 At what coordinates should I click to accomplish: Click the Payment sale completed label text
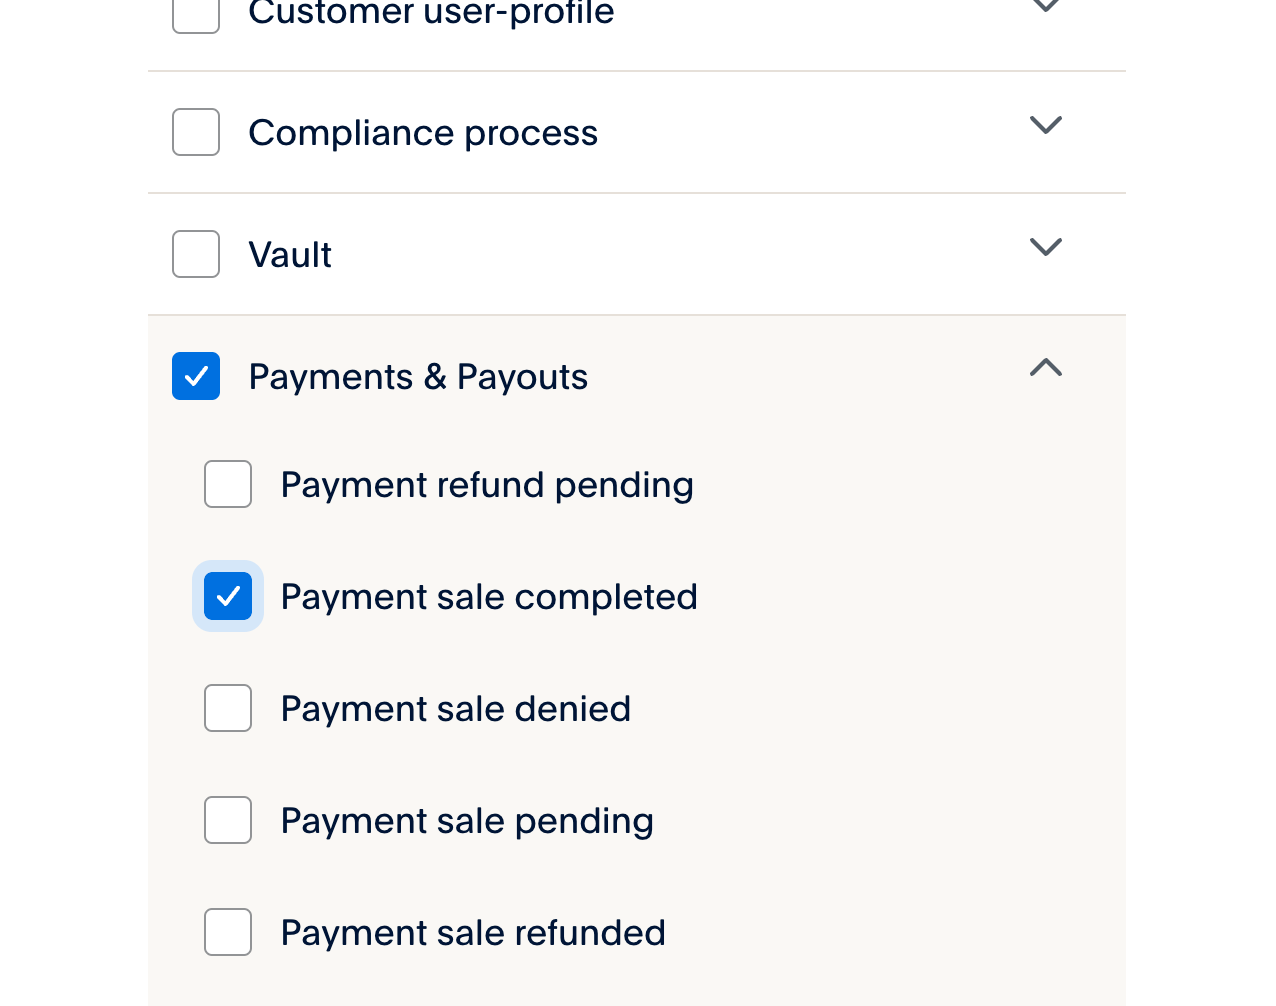pyautogui.click(x=489, y=597)
